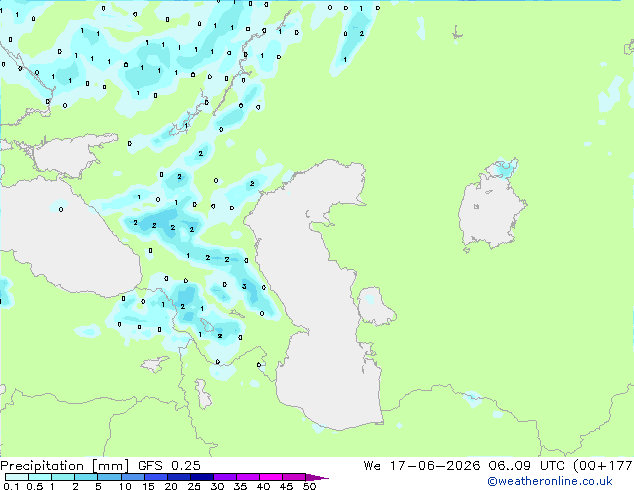The height and width of the screenshot is (490, 634).
Task: Click the 30–35 mm purple legend swatch
Action: pos(224,477)
